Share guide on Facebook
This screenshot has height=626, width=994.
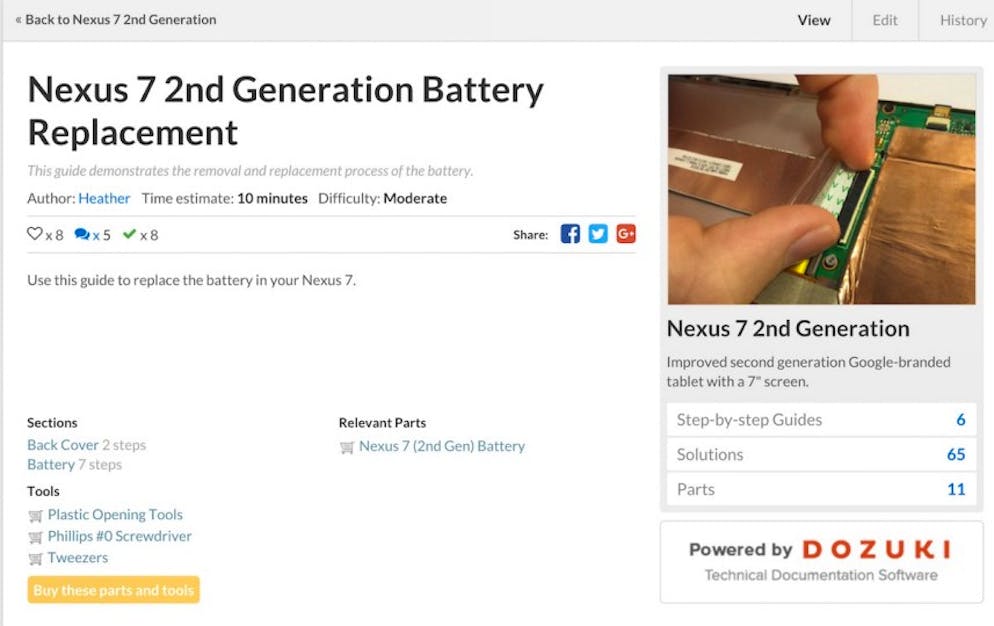pos(570,234)
